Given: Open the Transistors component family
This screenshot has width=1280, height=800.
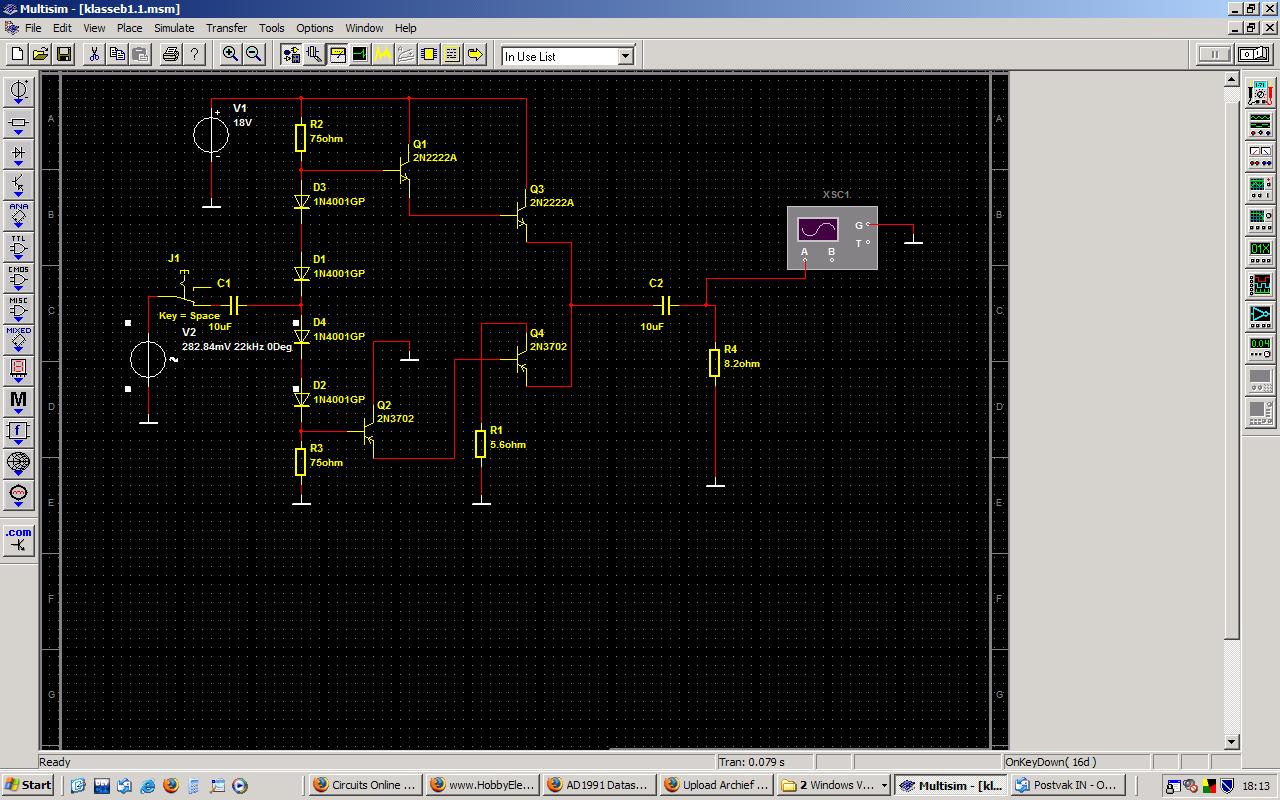Looking at the screenshot, I should (x=19, y=185).
